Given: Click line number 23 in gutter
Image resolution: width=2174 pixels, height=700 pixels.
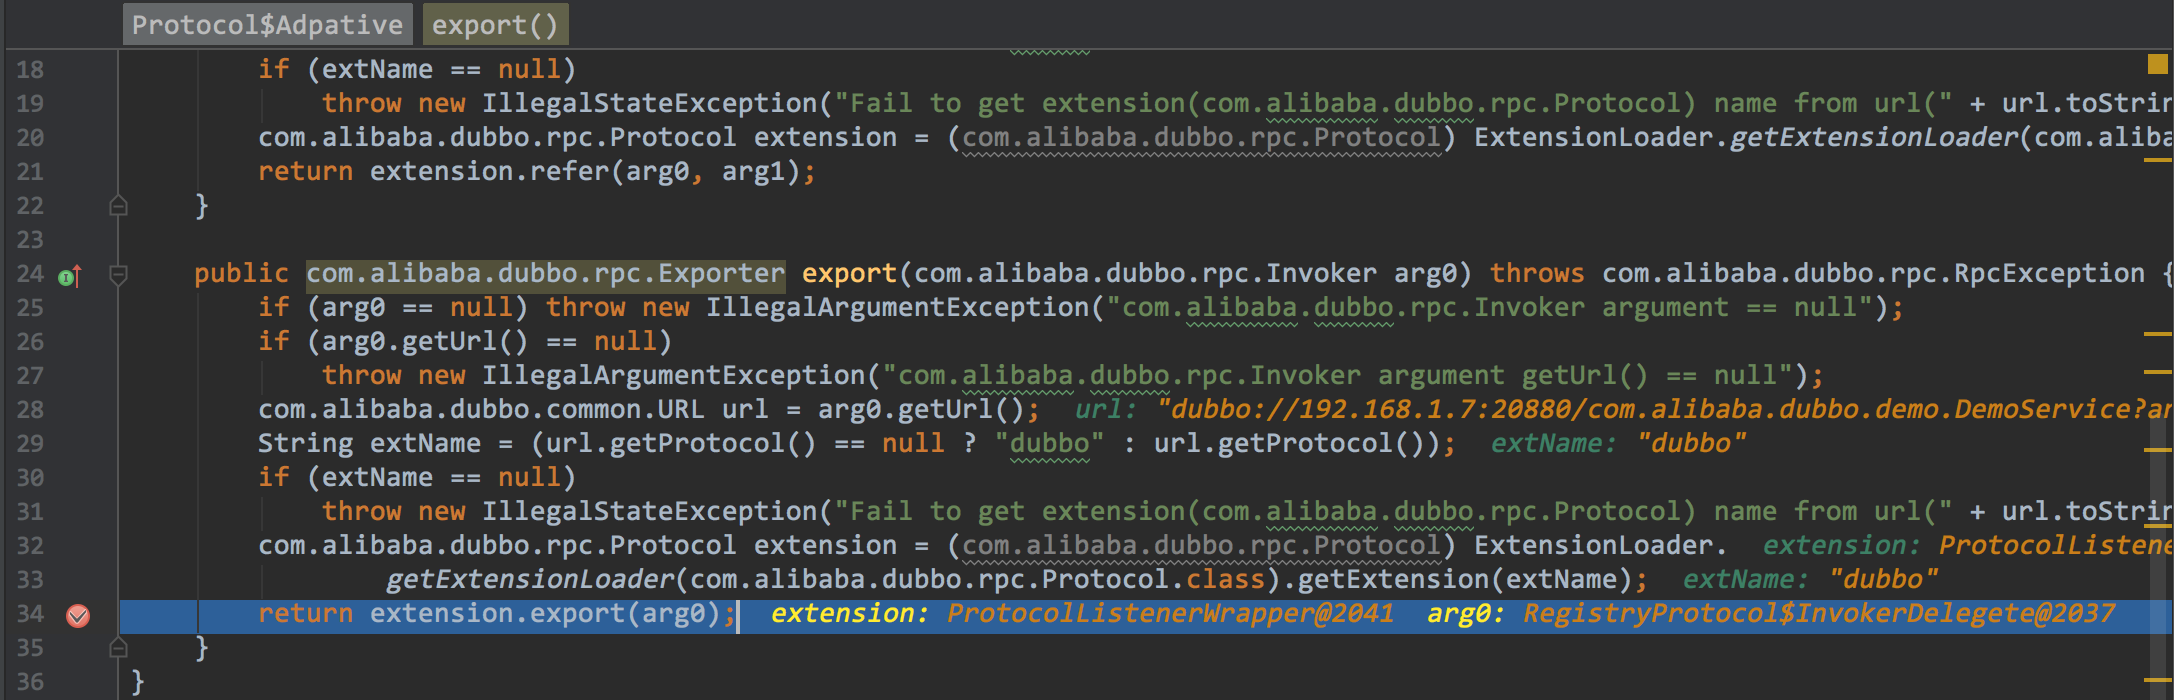Looking at the screenshot, I should pyautogui.click(x=30, y=240).
